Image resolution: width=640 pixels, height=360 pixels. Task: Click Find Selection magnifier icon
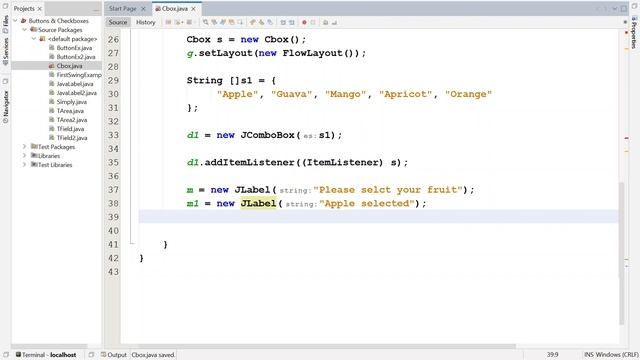click(205, 22)
